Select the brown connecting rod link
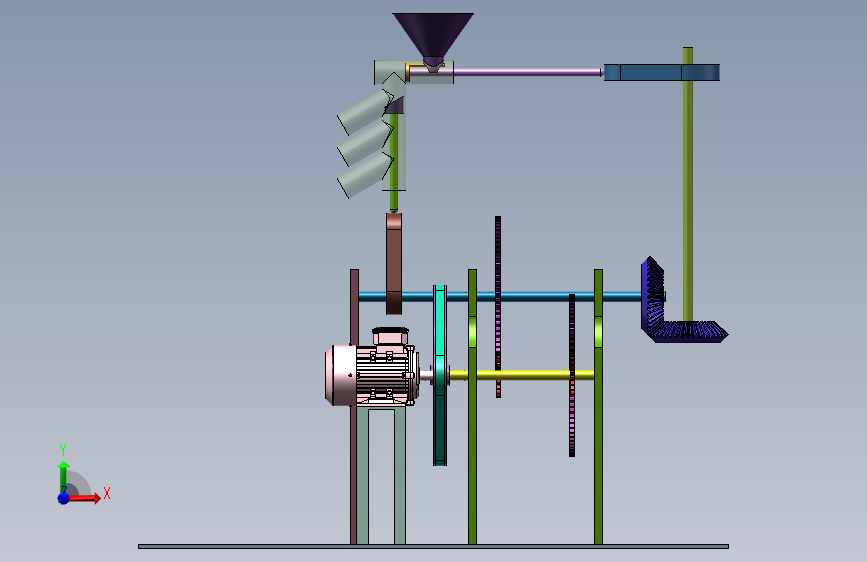This screenshot has height=562, width=867. (x=394, y=264)
